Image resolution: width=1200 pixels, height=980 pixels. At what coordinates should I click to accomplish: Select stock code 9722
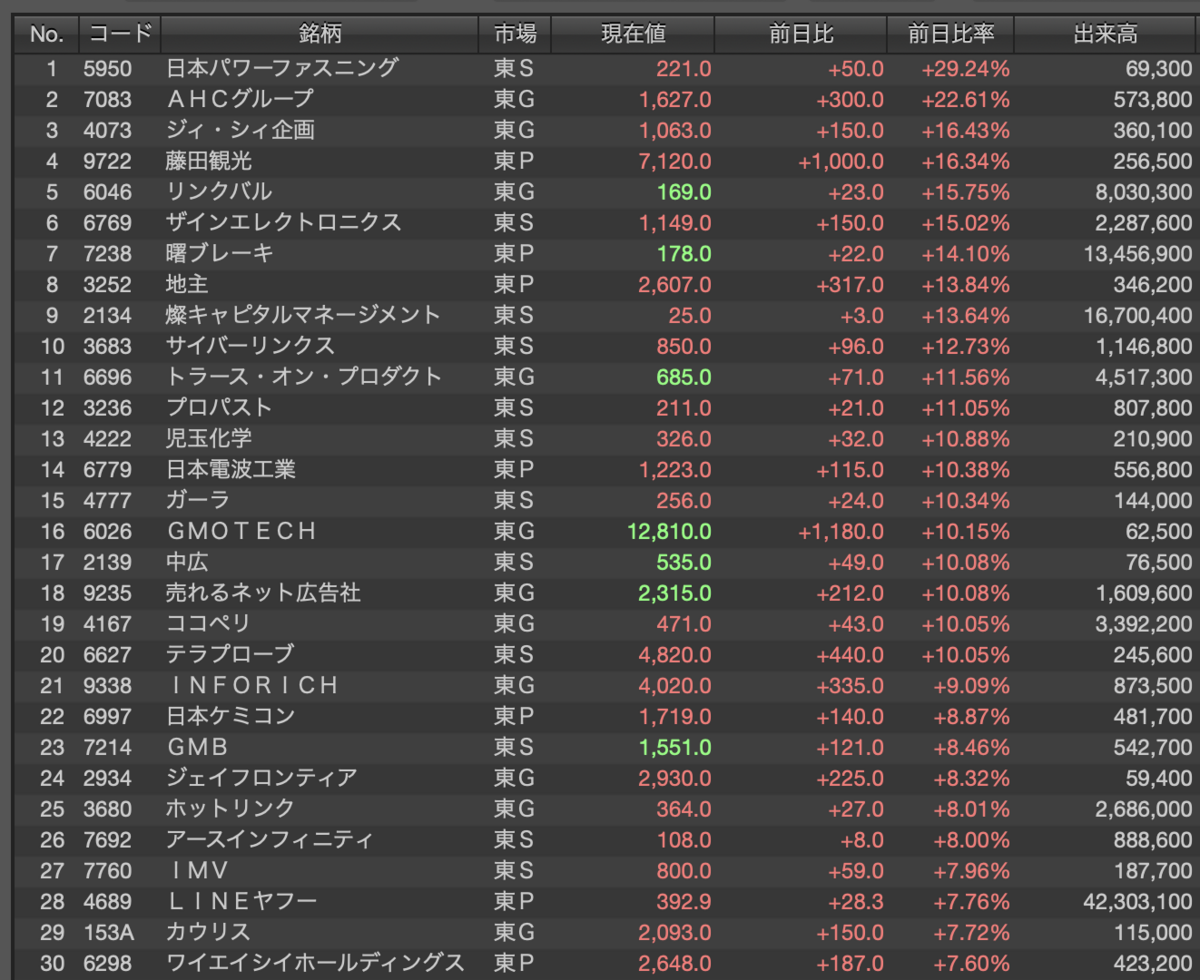pos(107,161)
